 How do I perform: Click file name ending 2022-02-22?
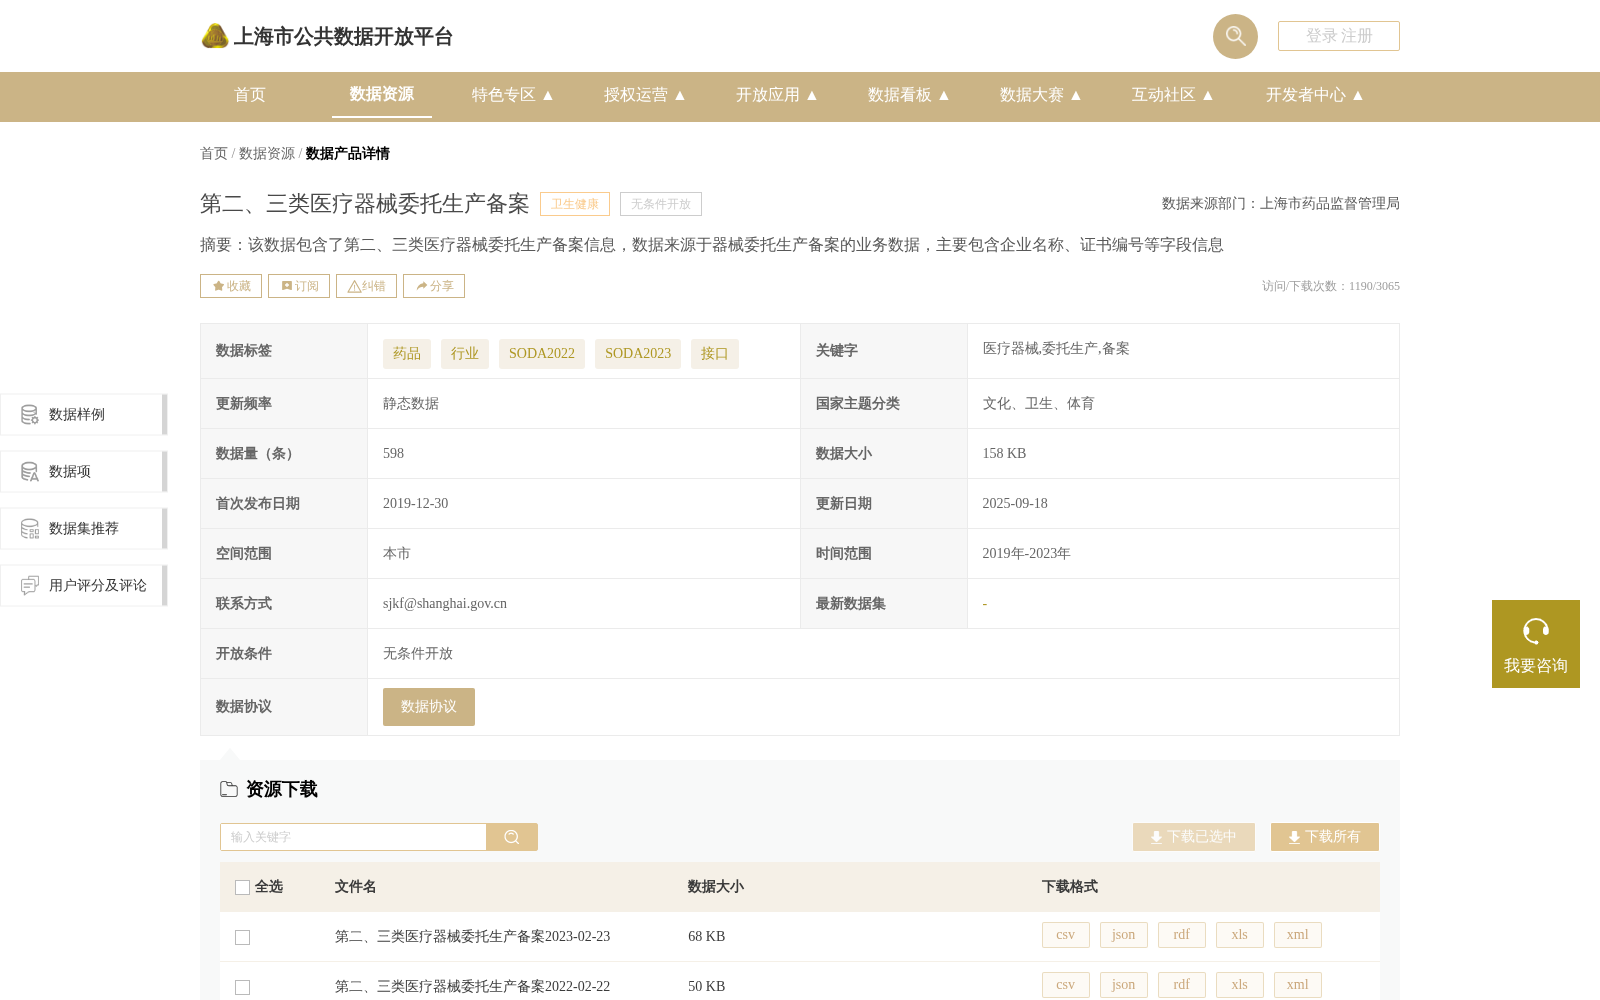tap(472, 987)
